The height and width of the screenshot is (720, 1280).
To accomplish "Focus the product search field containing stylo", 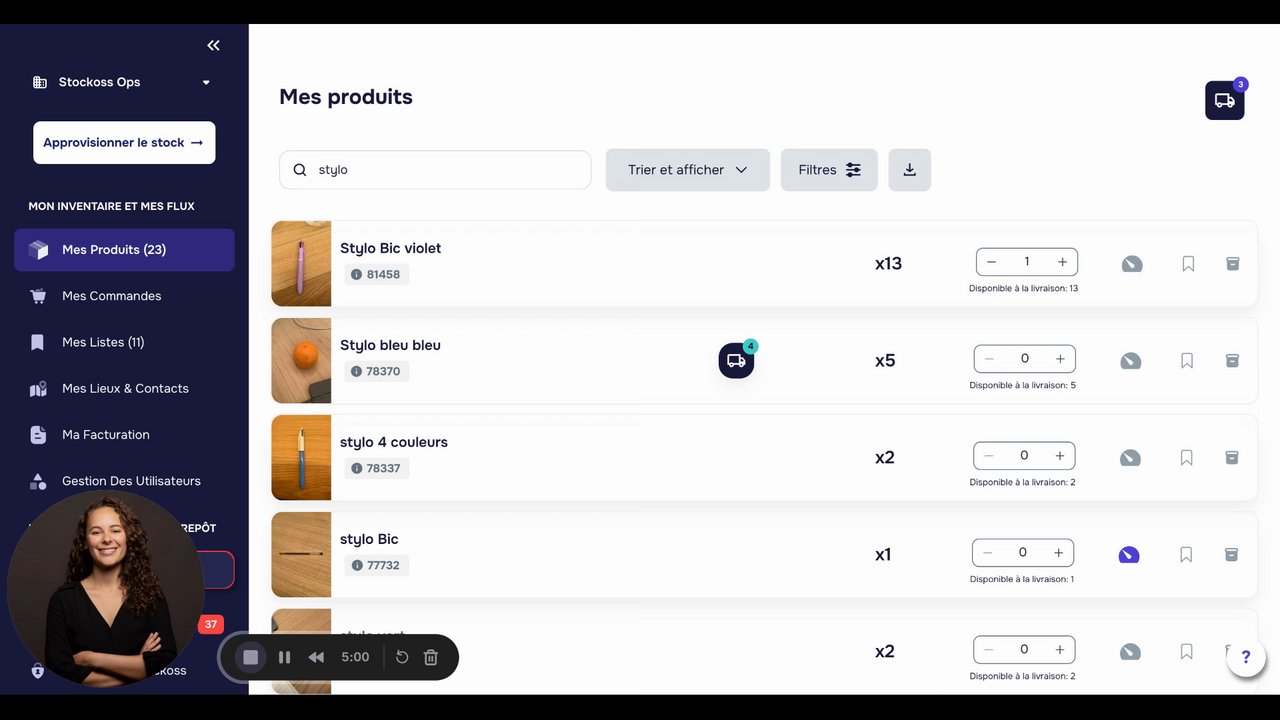I will 435,170.
